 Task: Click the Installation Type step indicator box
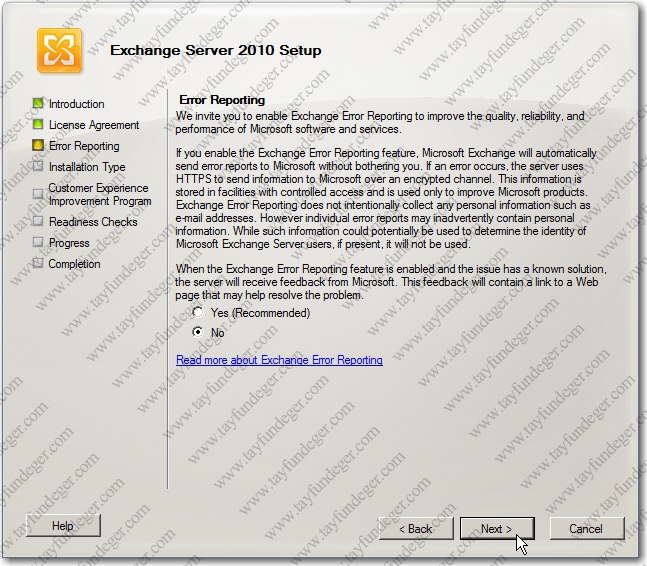pyautogui.click(x=38, y=166)
